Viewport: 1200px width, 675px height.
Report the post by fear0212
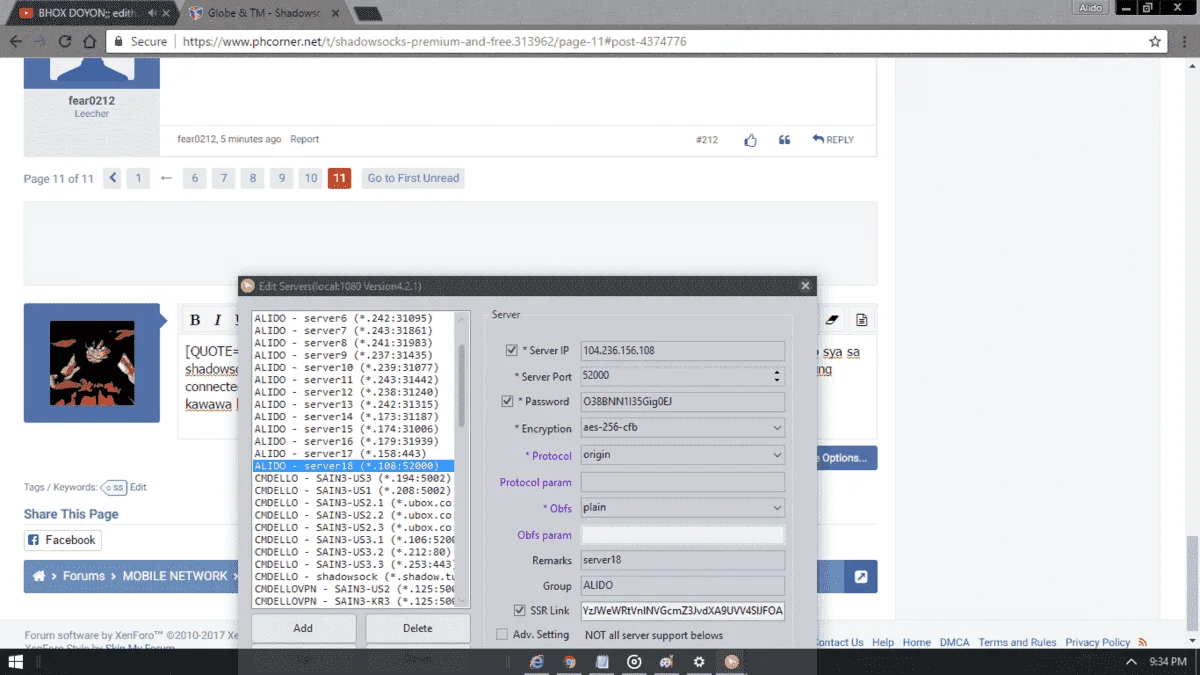click(x=305, y=140)
